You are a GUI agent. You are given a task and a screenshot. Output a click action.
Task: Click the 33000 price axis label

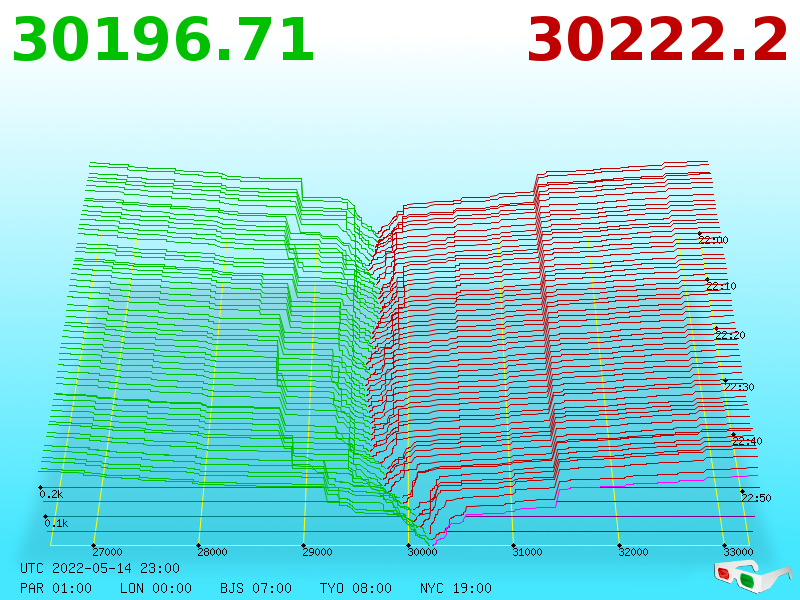pos(738,552)
